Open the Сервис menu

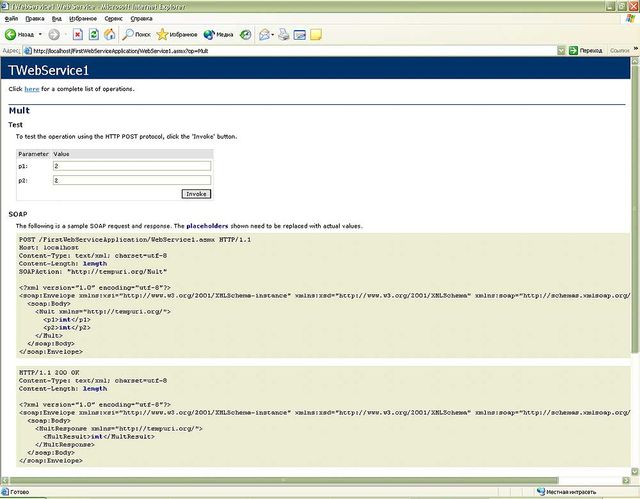[113, 19]
